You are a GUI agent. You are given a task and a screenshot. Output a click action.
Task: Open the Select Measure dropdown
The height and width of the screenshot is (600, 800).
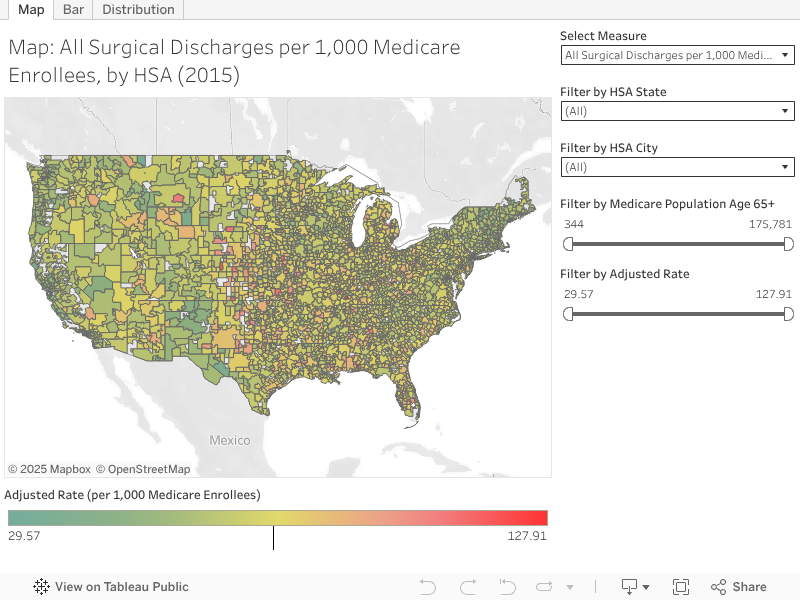(x=678, y=55)
